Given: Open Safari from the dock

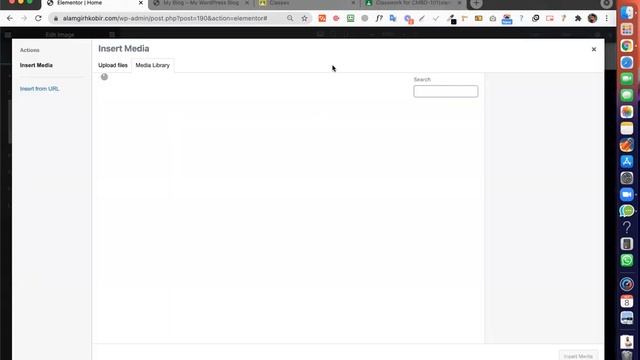Looking at the screenshot, I should point(627,62).
